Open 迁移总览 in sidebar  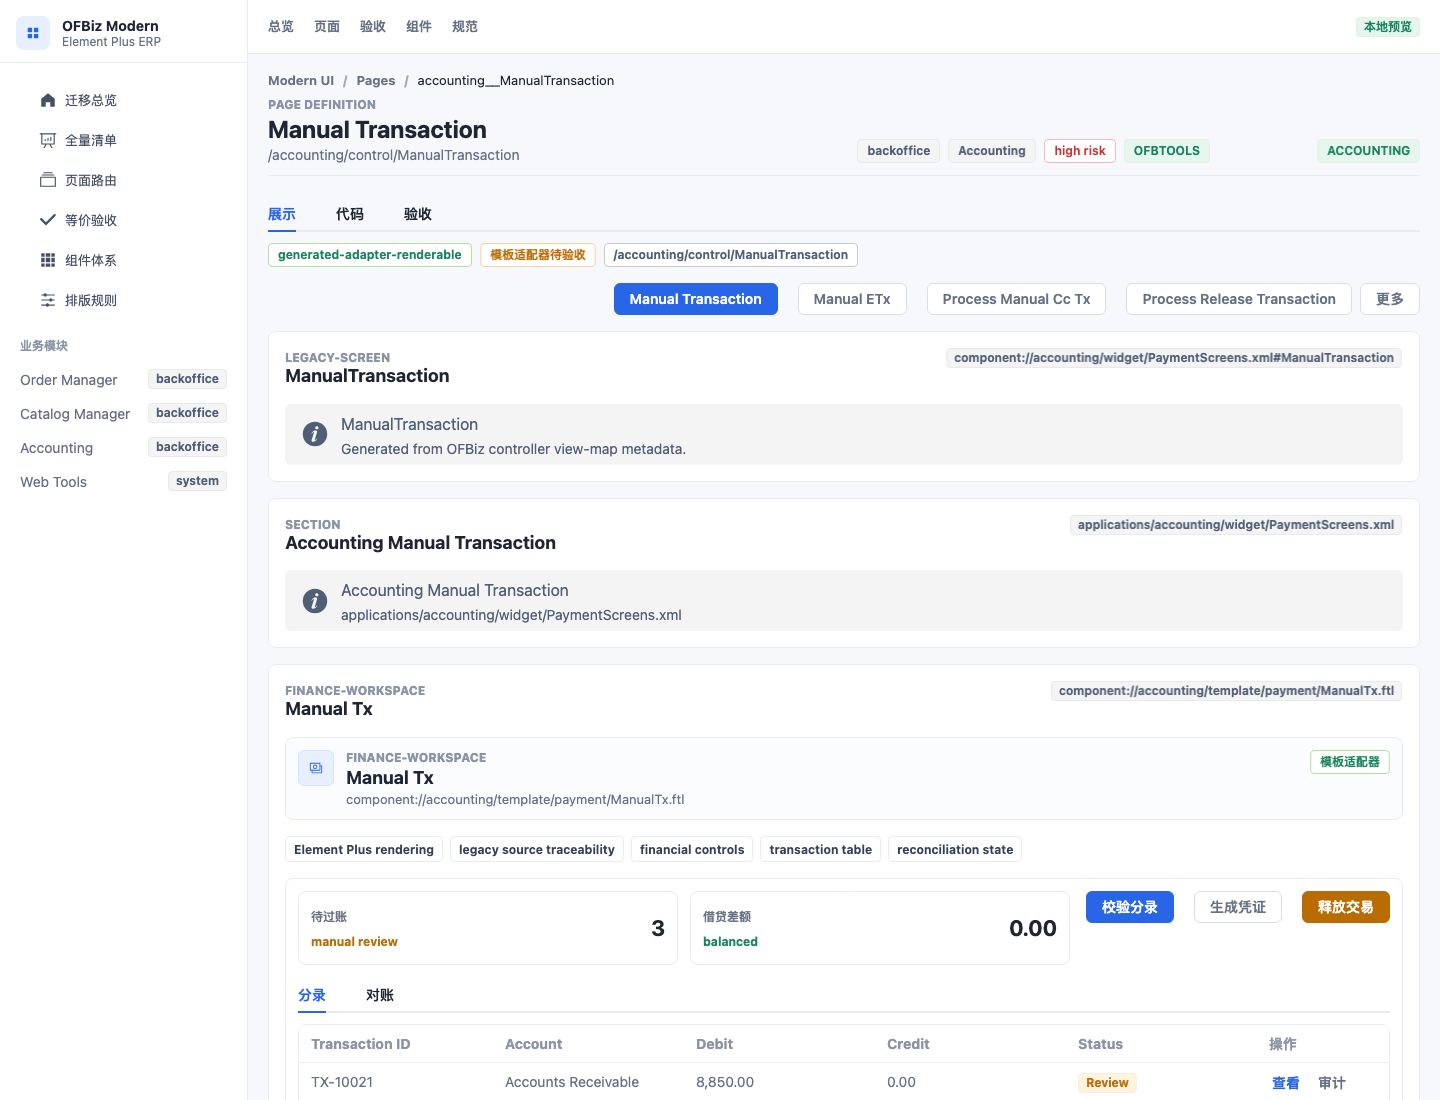tap(124, 100)
